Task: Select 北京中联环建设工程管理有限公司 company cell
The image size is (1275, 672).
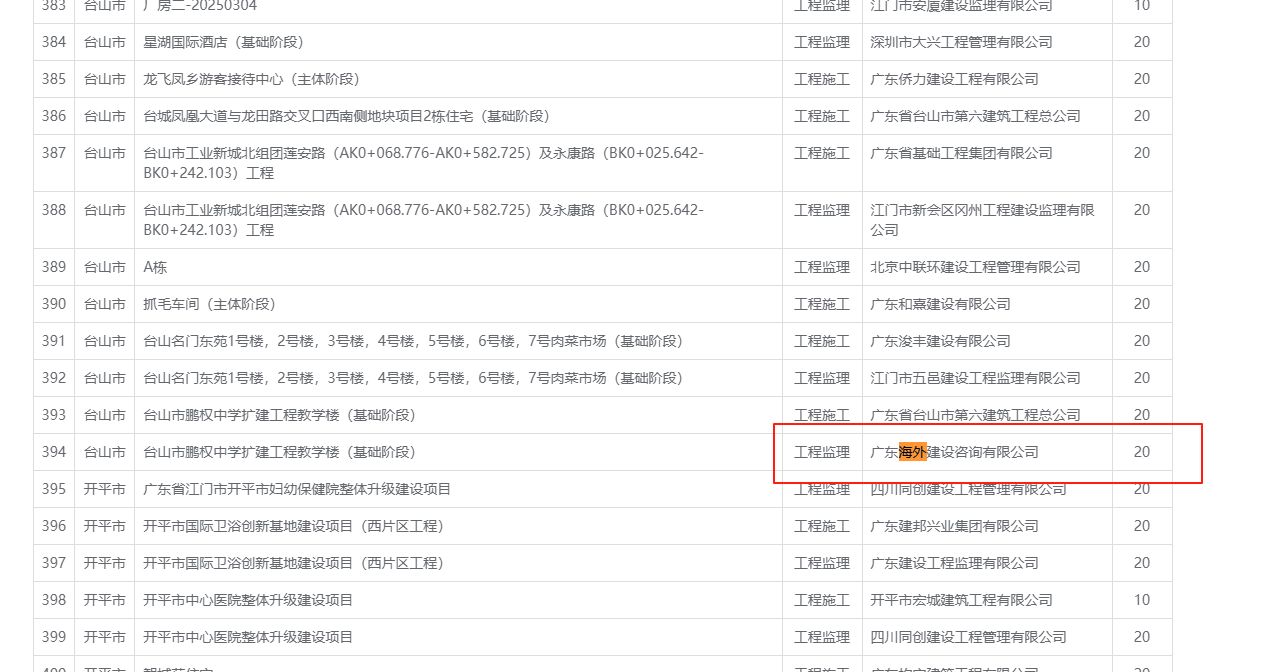Action: point(975,267)
